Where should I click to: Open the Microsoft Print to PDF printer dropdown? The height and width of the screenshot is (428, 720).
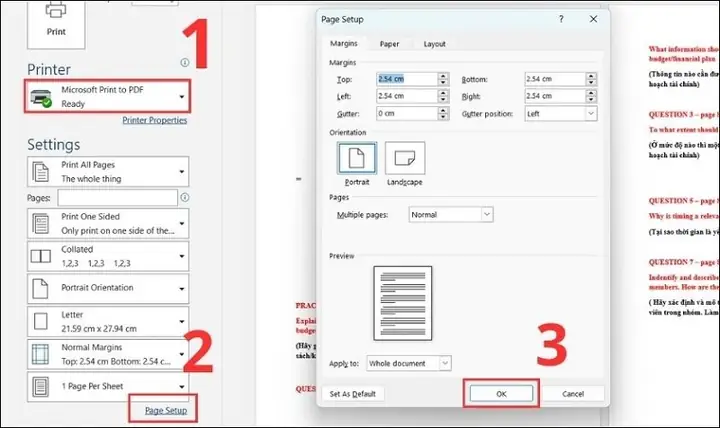107,96
